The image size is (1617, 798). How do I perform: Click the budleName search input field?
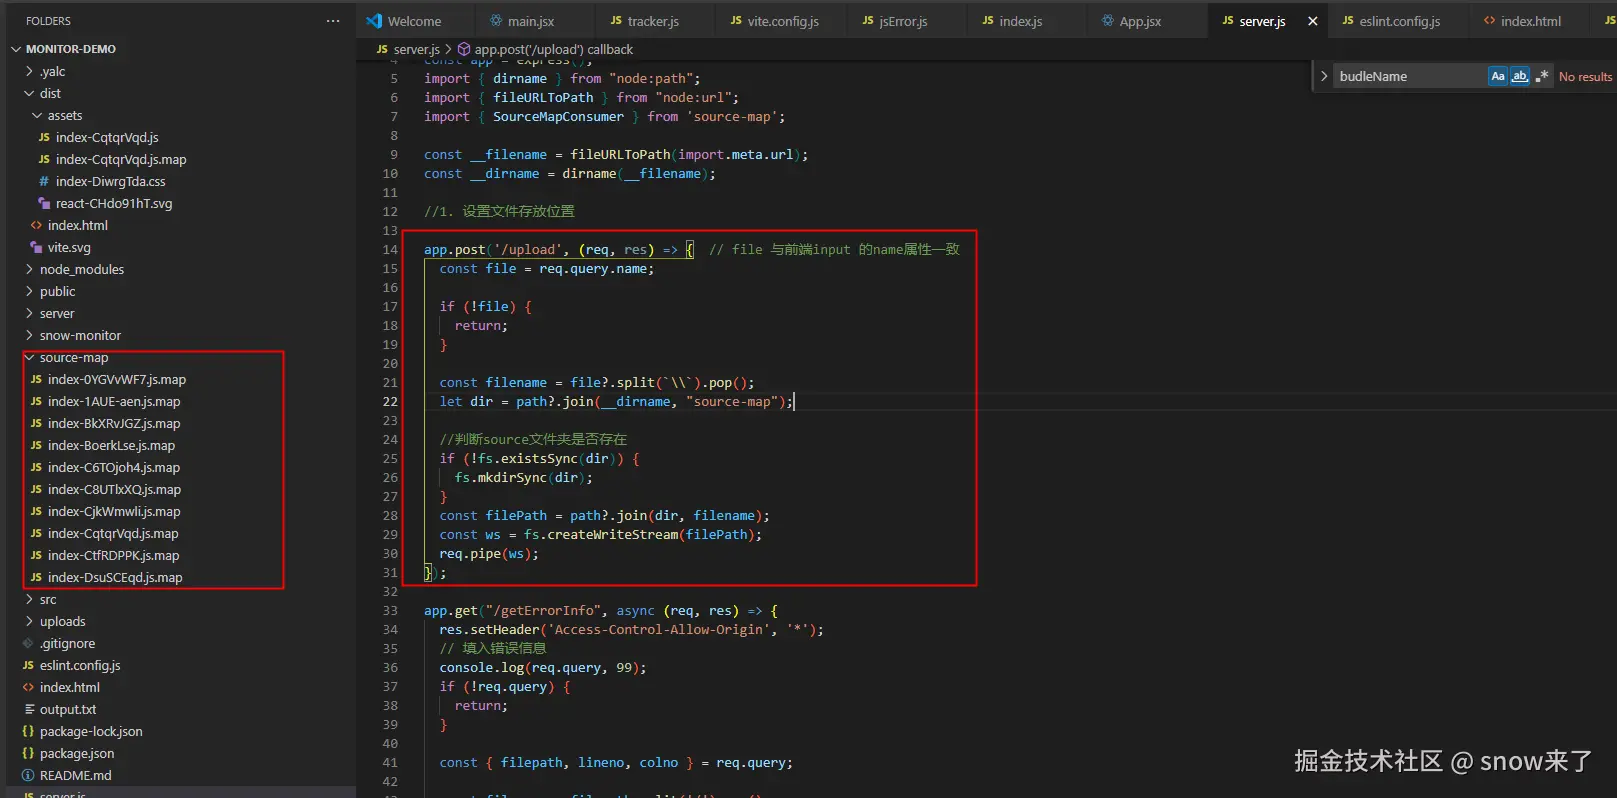(1410, 76)
